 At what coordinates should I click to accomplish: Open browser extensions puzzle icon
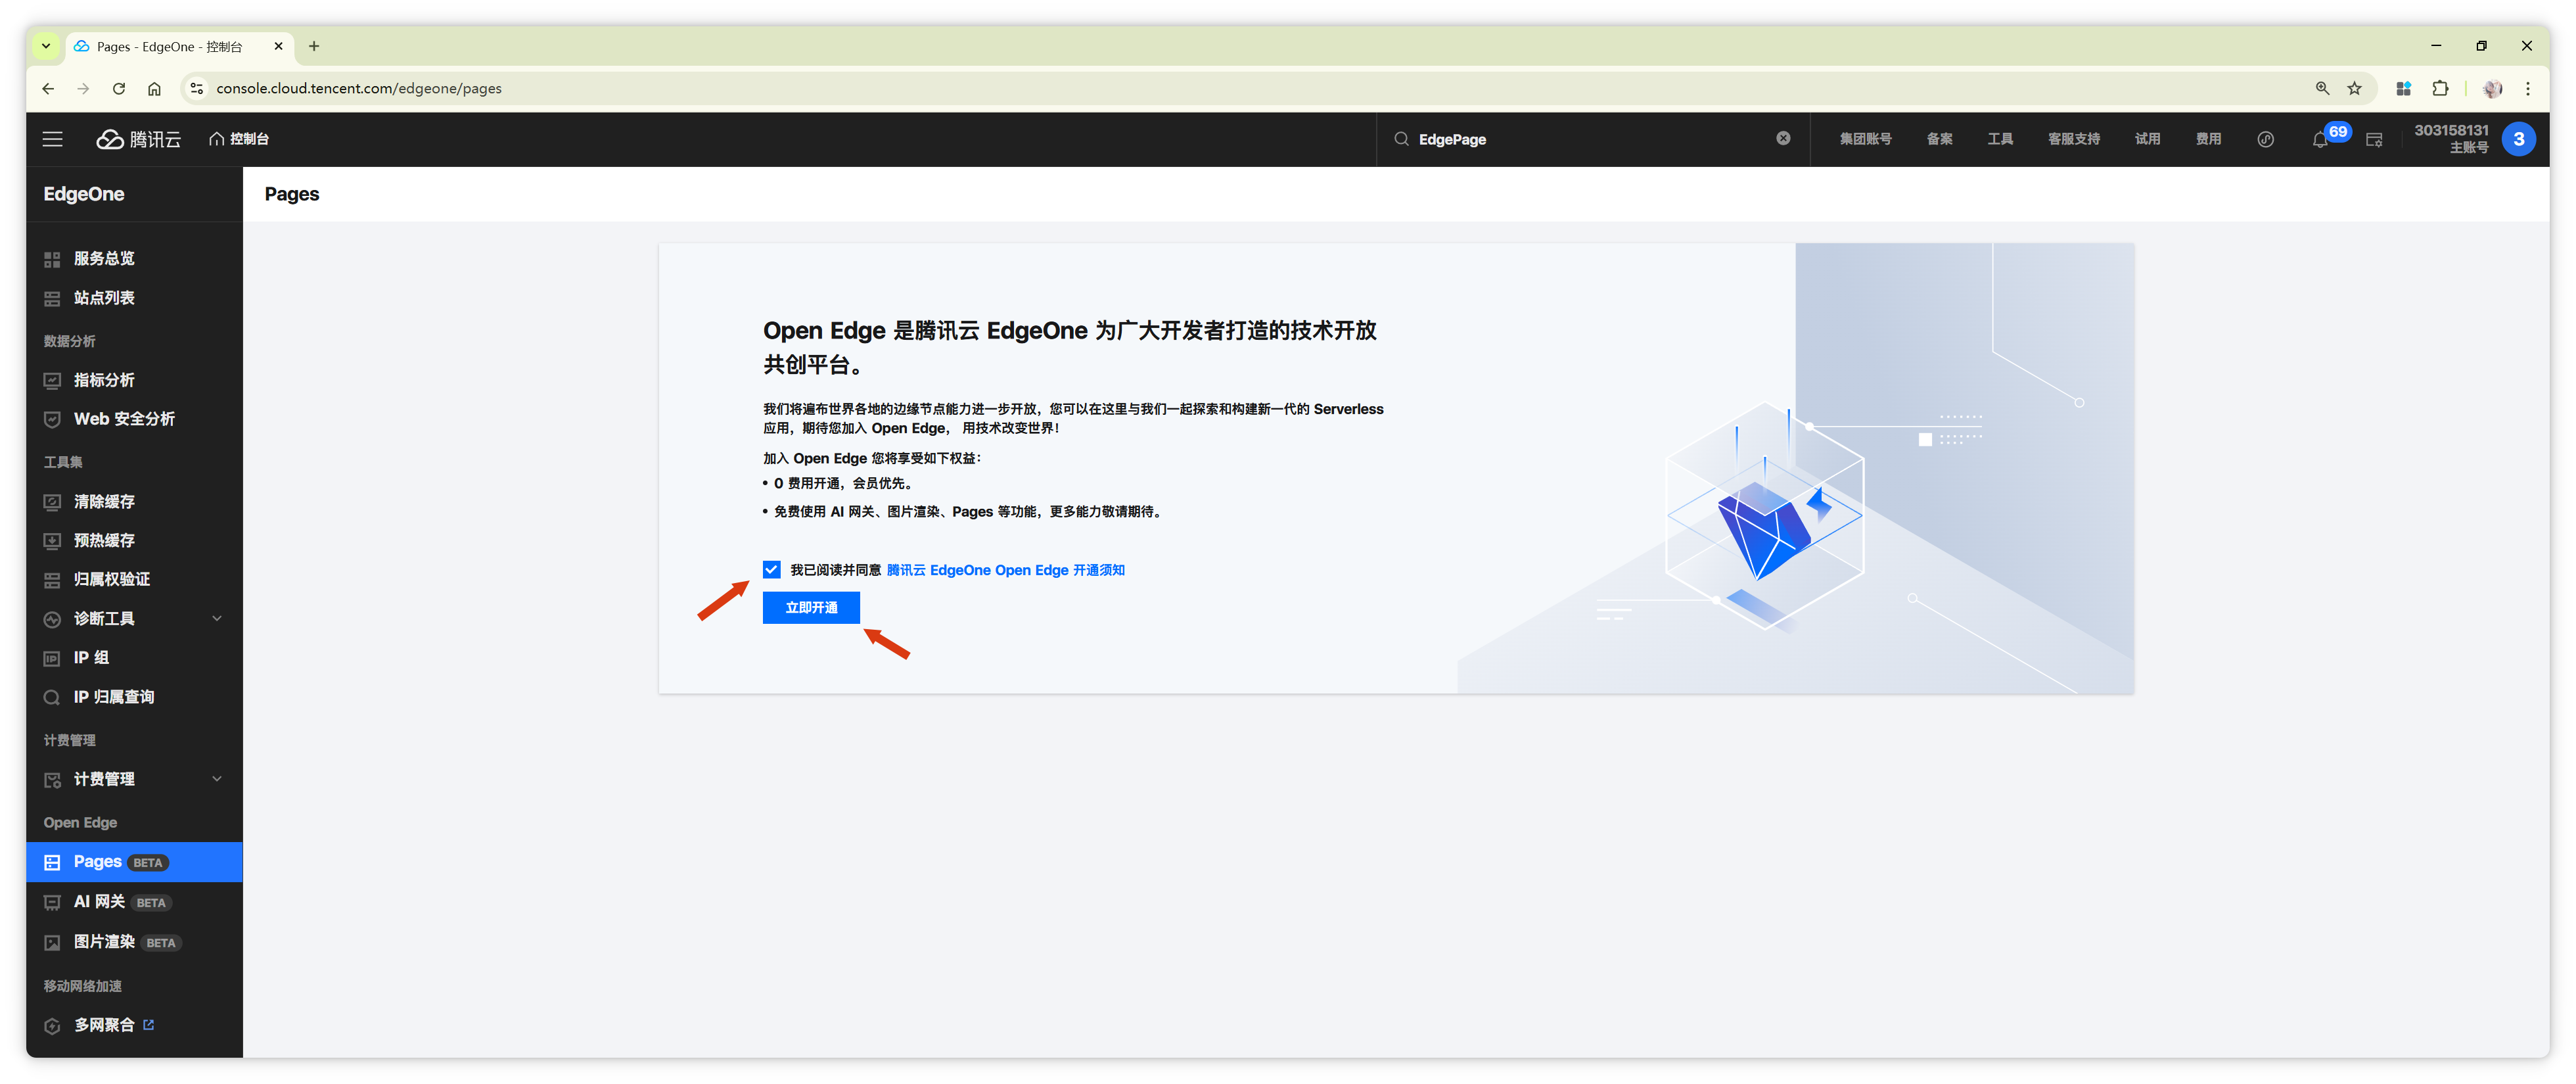pyautogui.click(x=2440, y=89)
